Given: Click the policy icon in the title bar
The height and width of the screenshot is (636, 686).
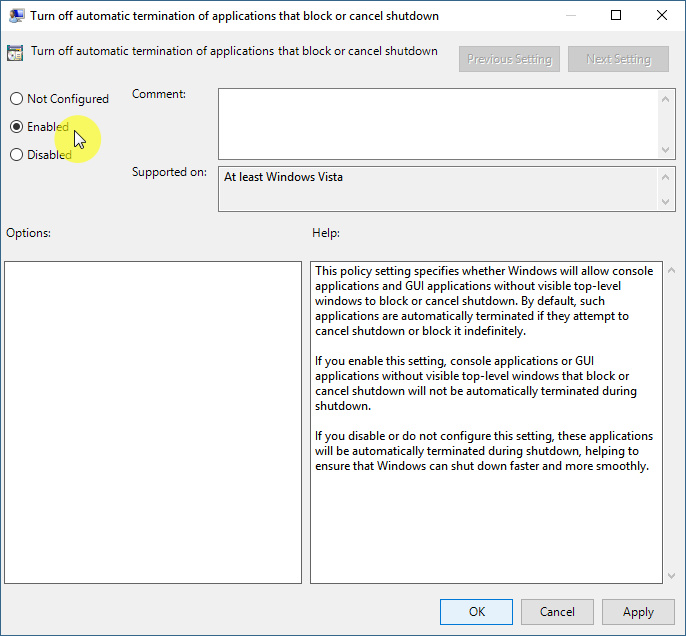Looking at the screenshot, I should 17,16.
